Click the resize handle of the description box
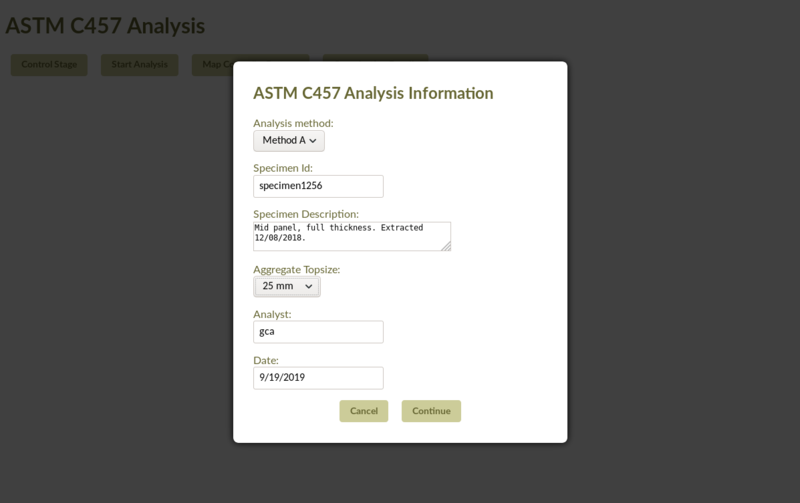Viewport: 800px width, 503px height. pyautogui.click(x=446, y=246)
